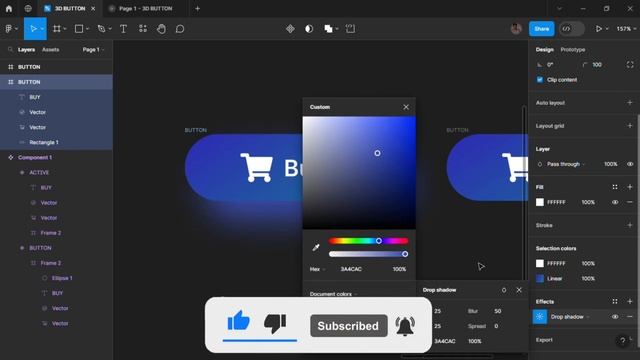The image size is (640, 360).
Task: Select the Hand tool
Action: point(161,29)
